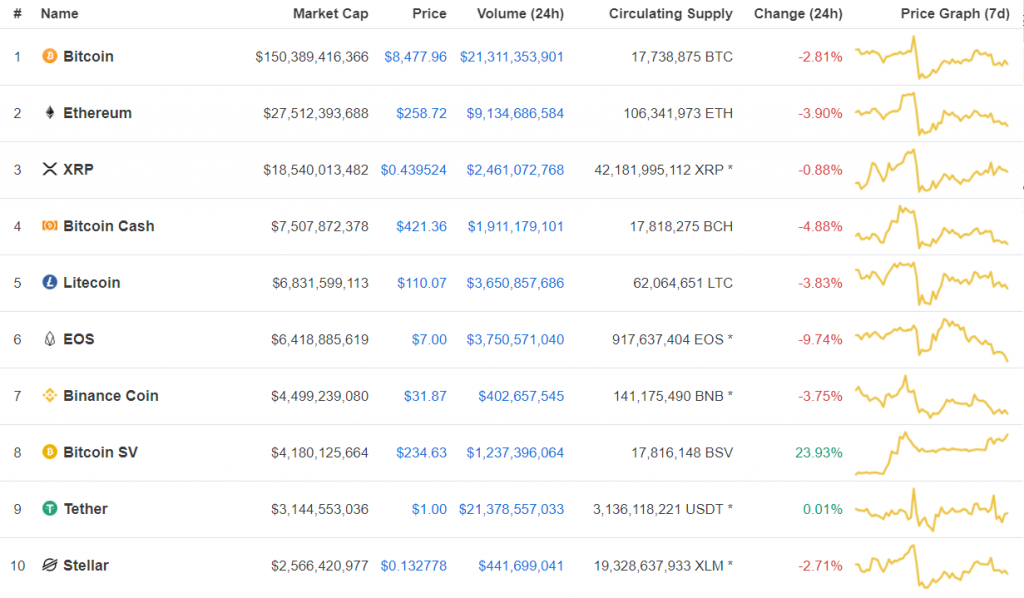1024x598 pixels.
Task: Sort by the Price column header
Action: coord(429,14)
